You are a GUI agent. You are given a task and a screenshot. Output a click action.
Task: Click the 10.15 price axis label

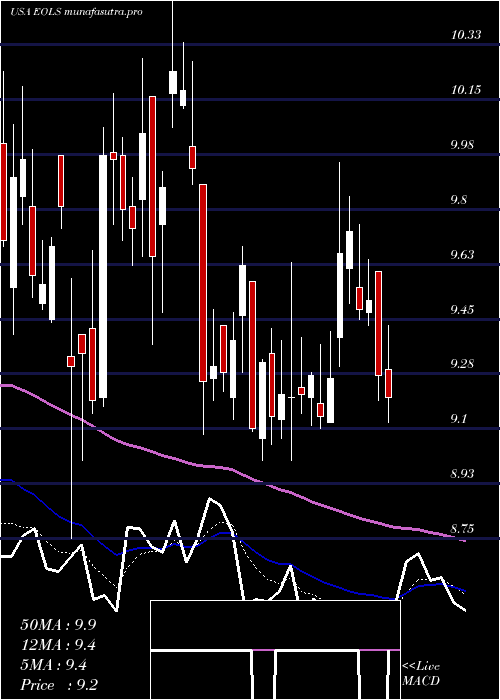pyautogui.click(x=466, y=90)
